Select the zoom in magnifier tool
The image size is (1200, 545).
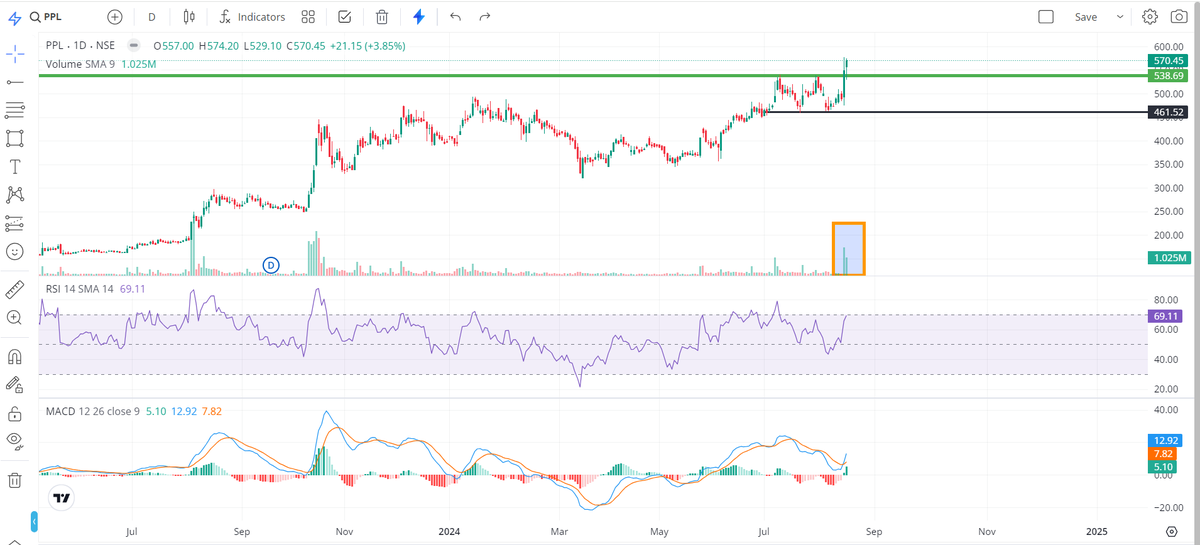coord(14,317)
